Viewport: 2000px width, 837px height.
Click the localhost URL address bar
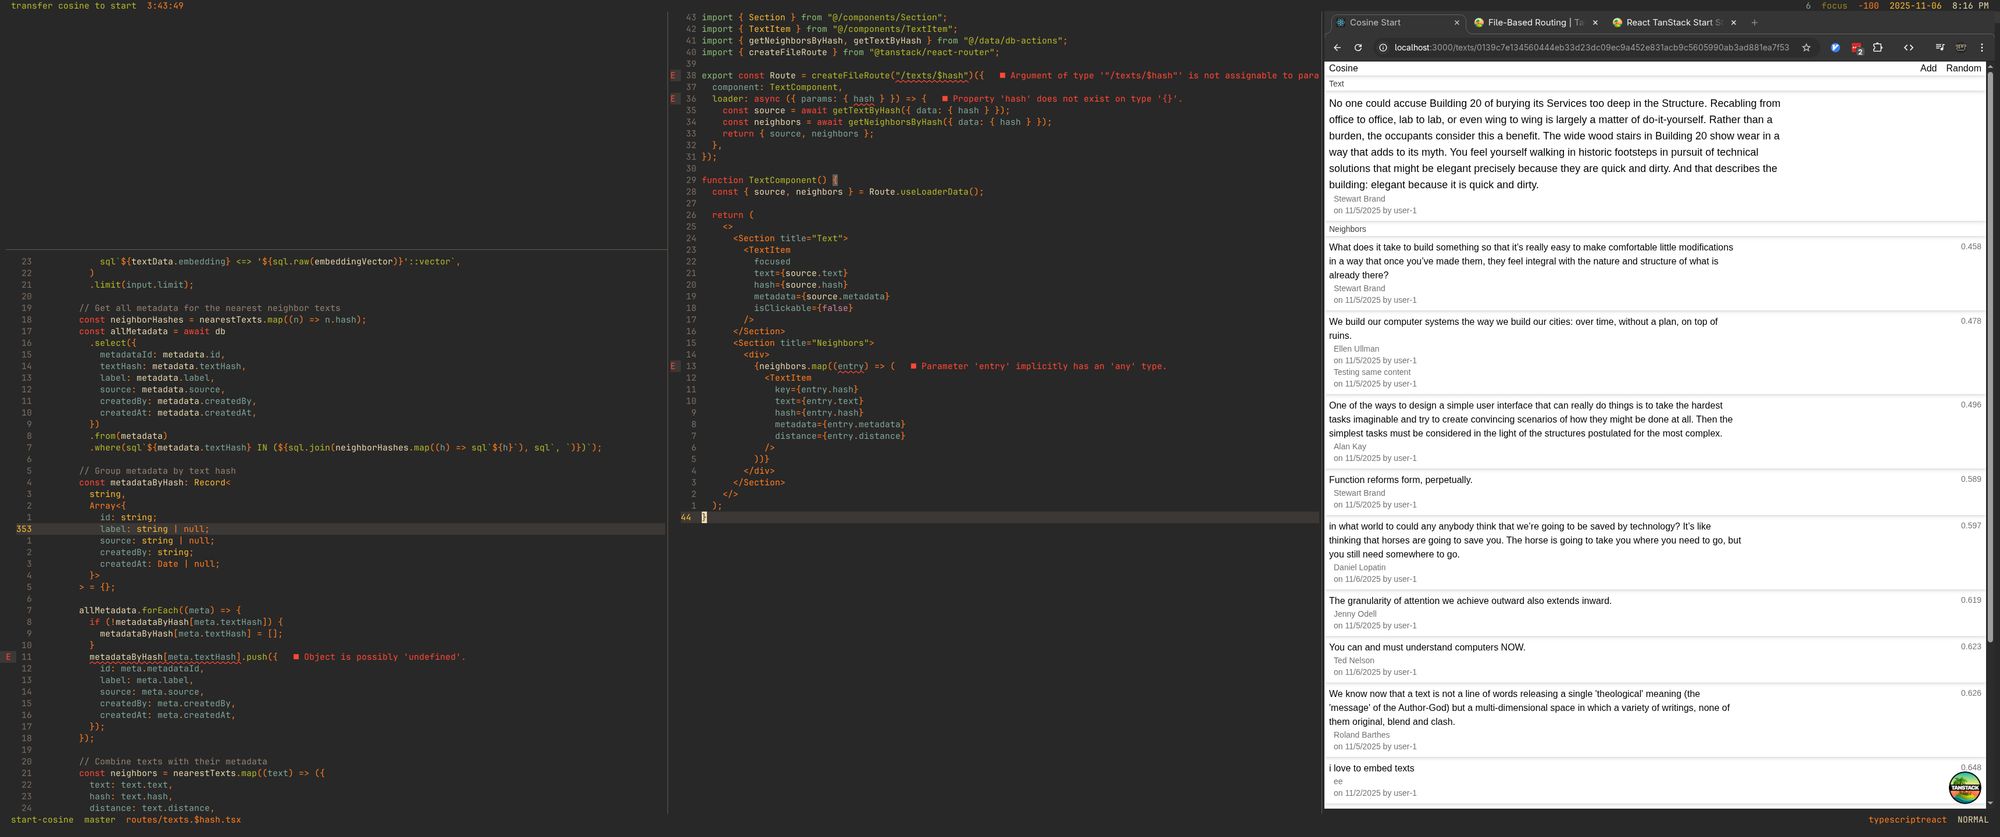click(1591, 47)
